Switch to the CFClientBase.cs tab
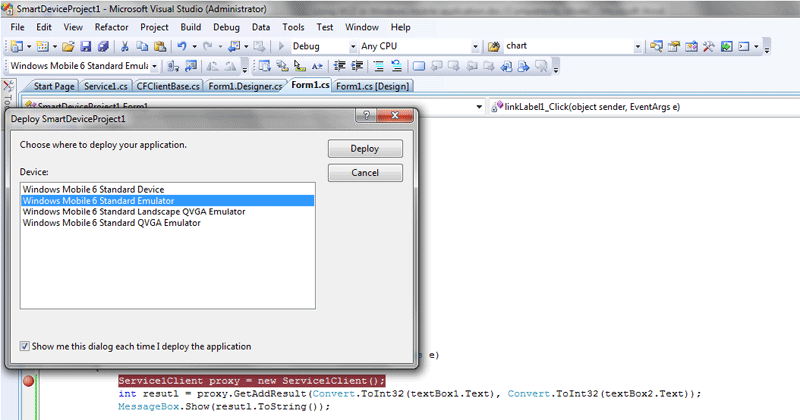The width and height of the screenshot is (800, 420). pyautogui.click(x=168, y=86)
